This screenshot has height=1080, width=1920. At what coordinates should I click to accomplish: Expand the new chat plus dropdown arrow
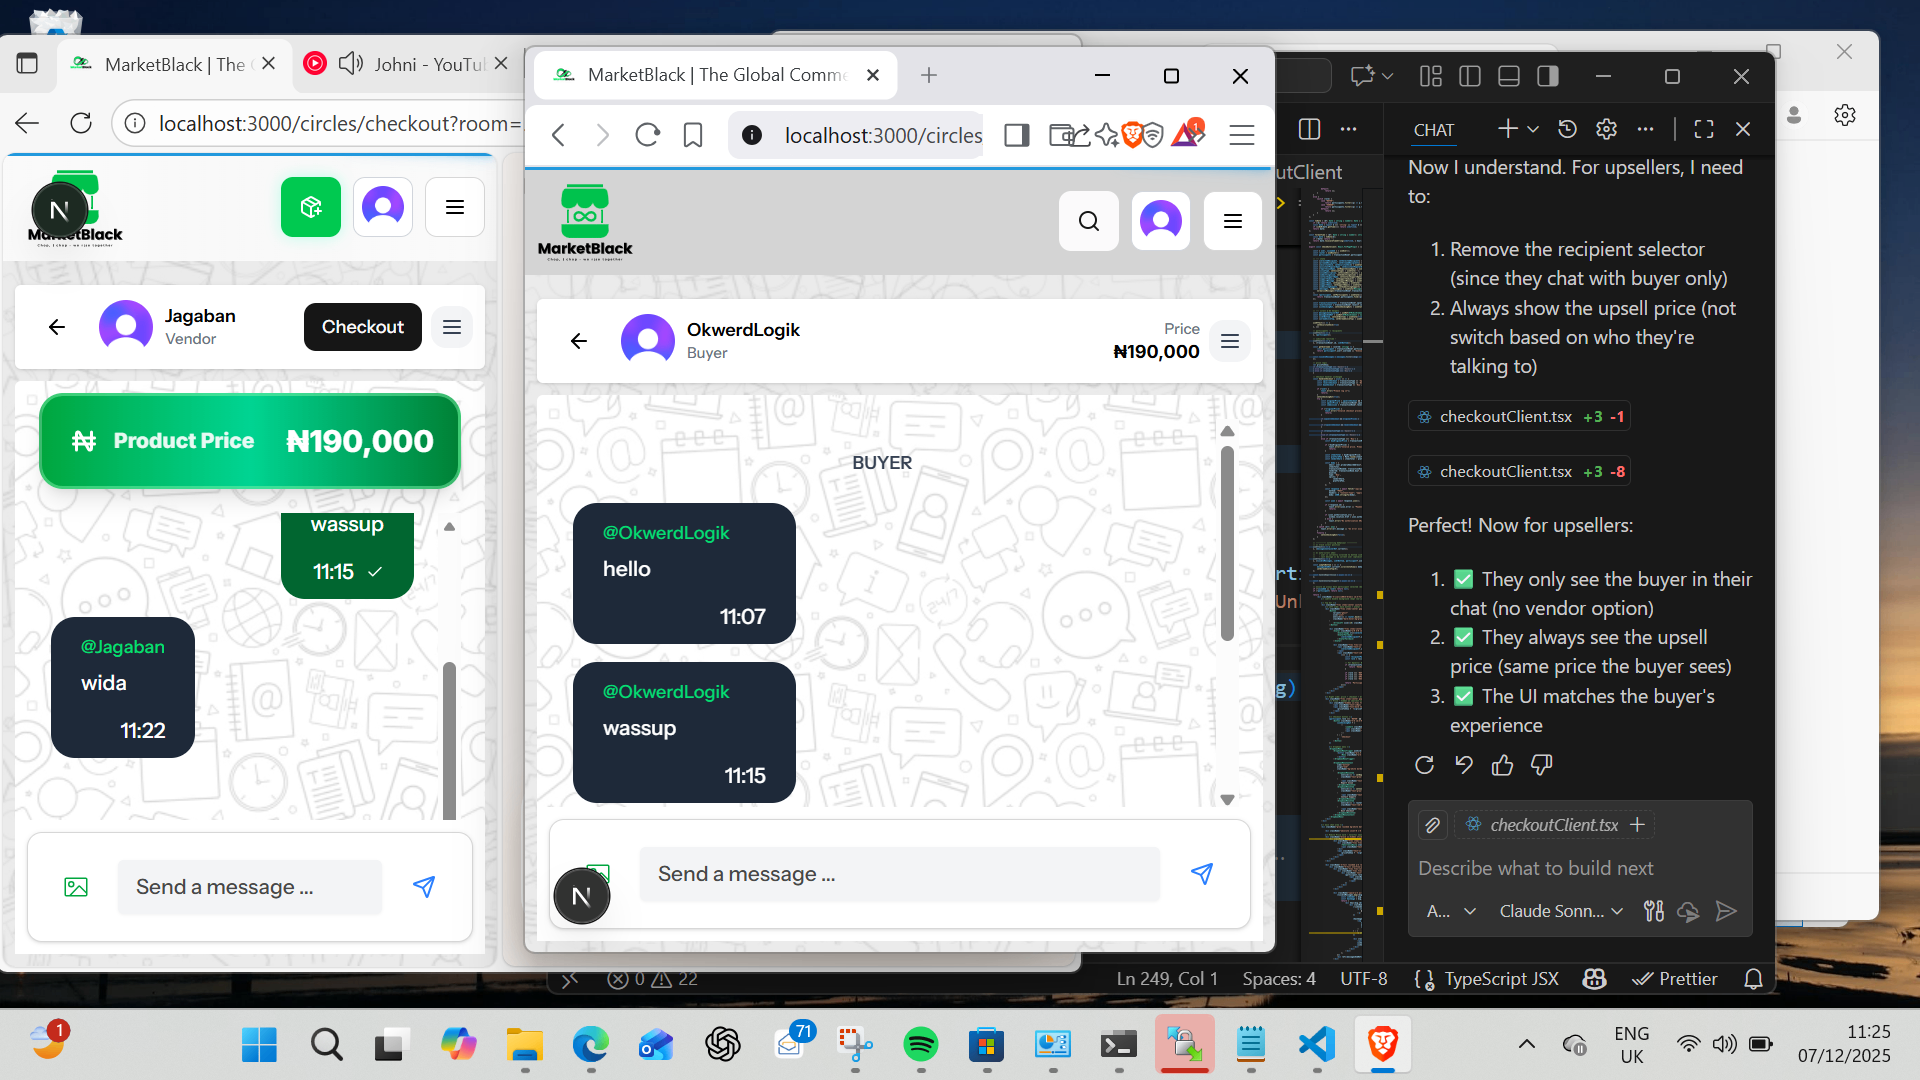(x=1533, y=129)
